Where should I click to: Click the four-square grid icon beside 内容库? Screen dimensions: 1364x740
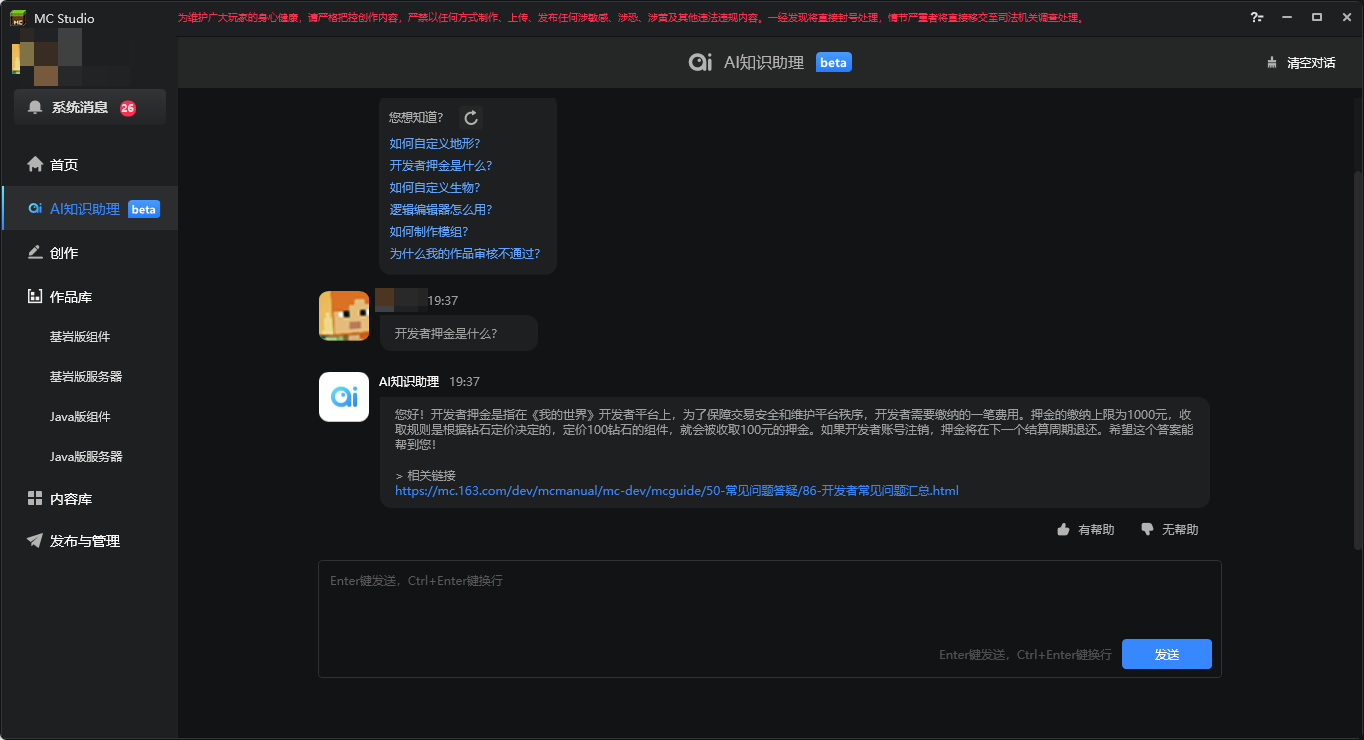pos(35,498)
